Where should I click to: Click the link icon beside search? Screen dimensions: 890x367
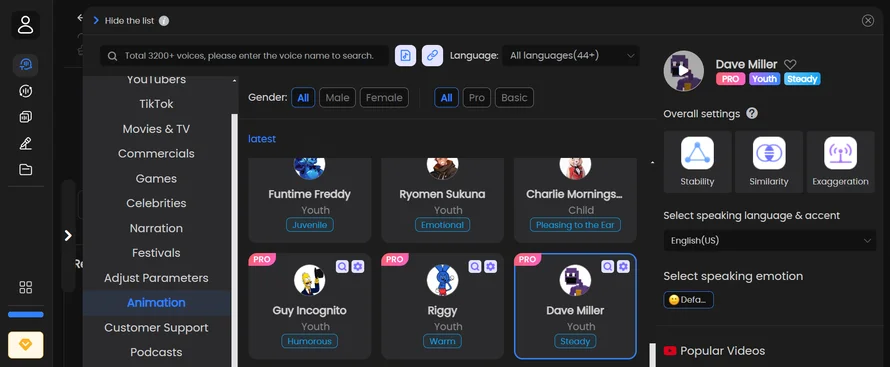(x=432, y=56)
